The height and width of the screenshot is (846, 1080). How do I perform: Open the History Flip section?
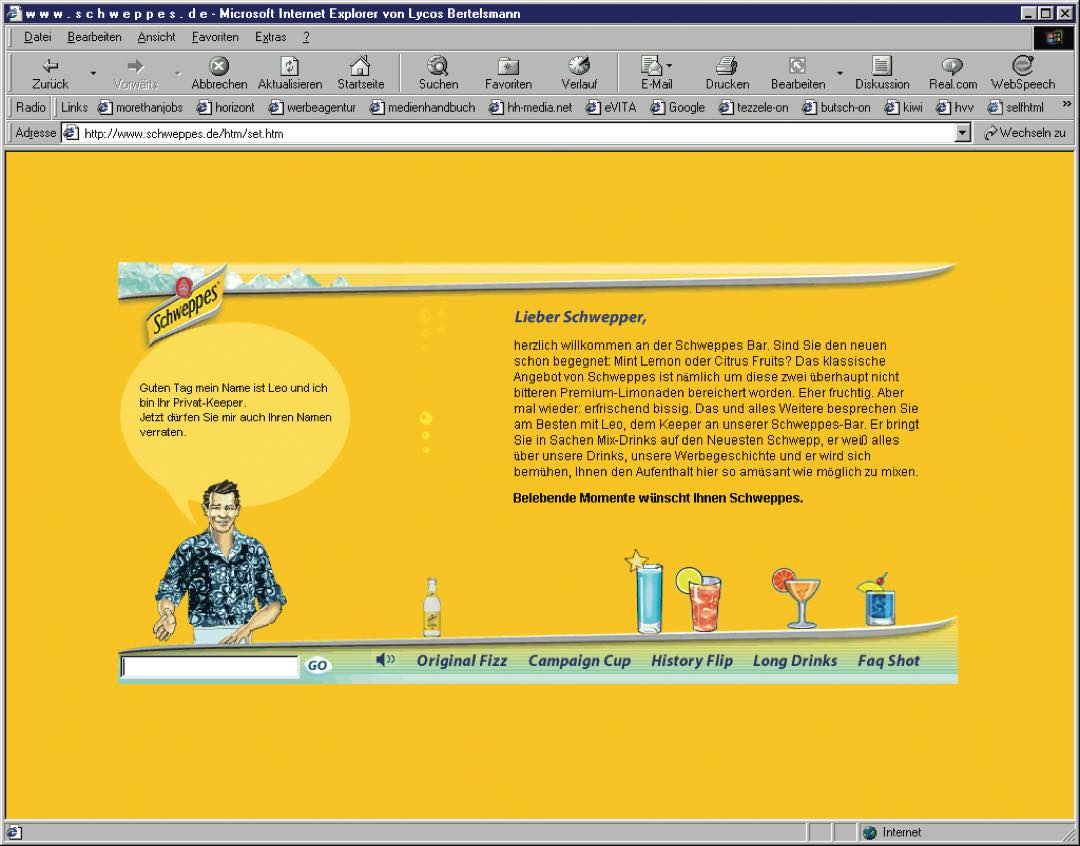point(692,661)
